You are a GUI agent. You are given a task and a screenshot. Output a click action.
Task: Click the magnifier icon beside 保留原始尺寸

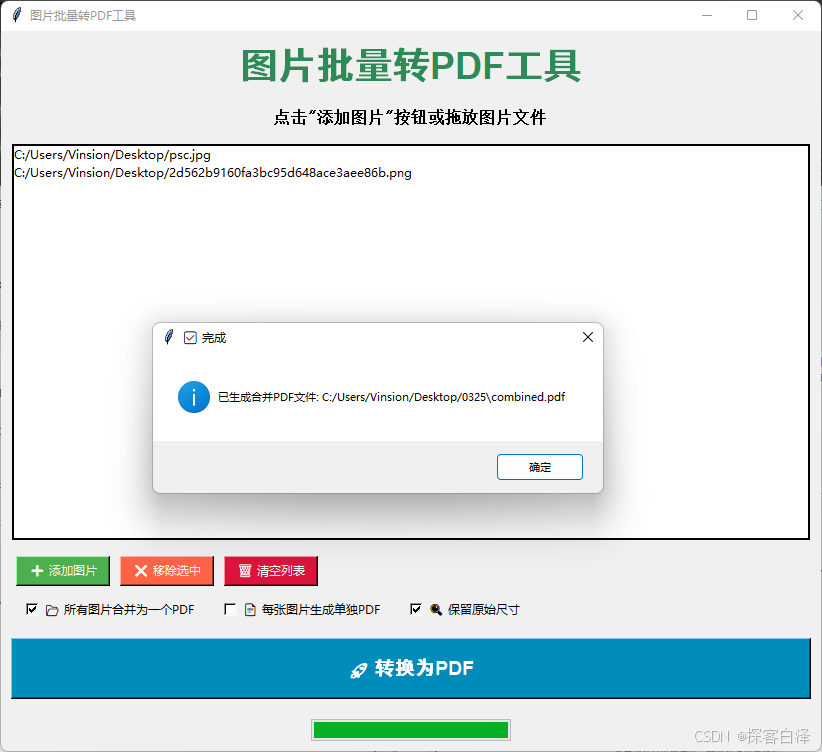pyautogui.click(x=436, y=609)
